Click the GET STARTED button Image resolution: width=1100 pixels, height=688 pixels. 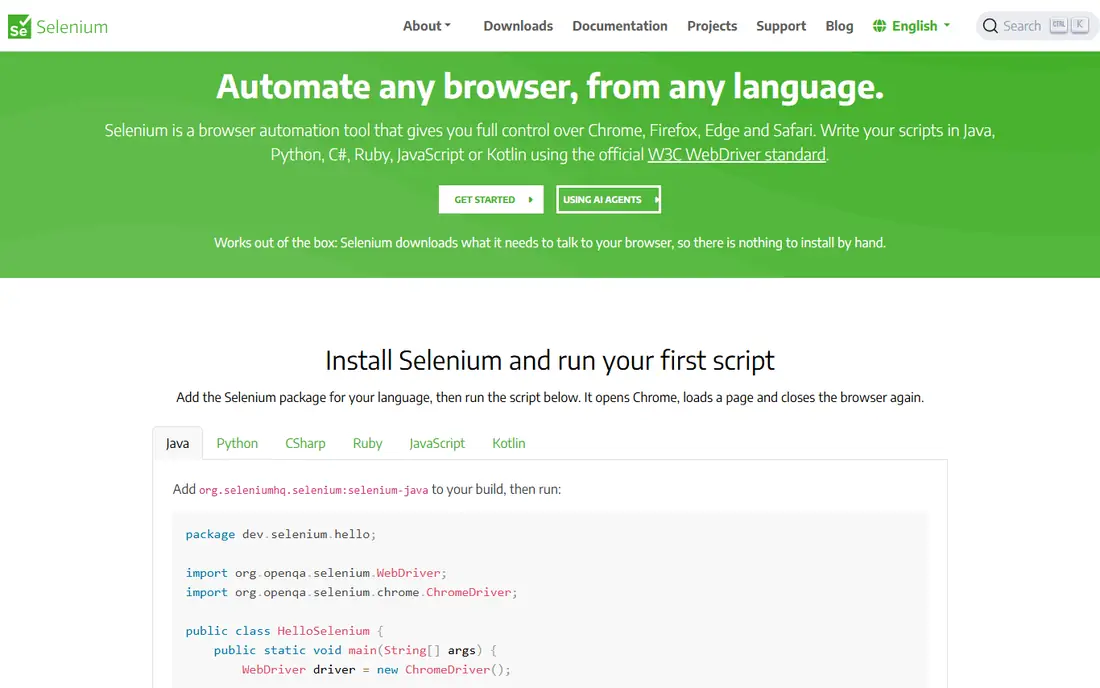[491, 199]
